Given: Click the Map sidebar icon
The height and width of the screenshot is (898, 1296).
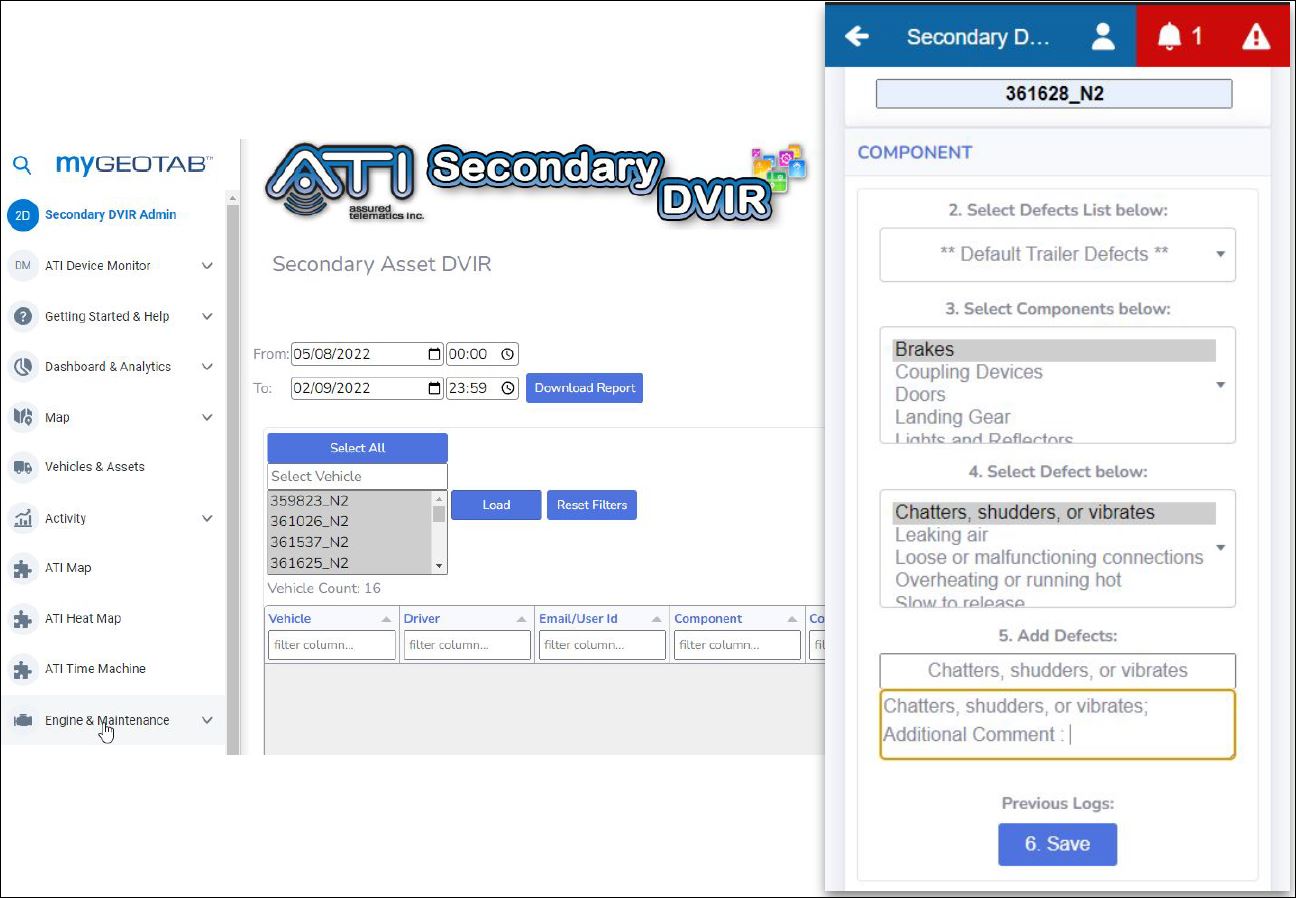Looking at the screenshot, I should [x=23, y=417].
